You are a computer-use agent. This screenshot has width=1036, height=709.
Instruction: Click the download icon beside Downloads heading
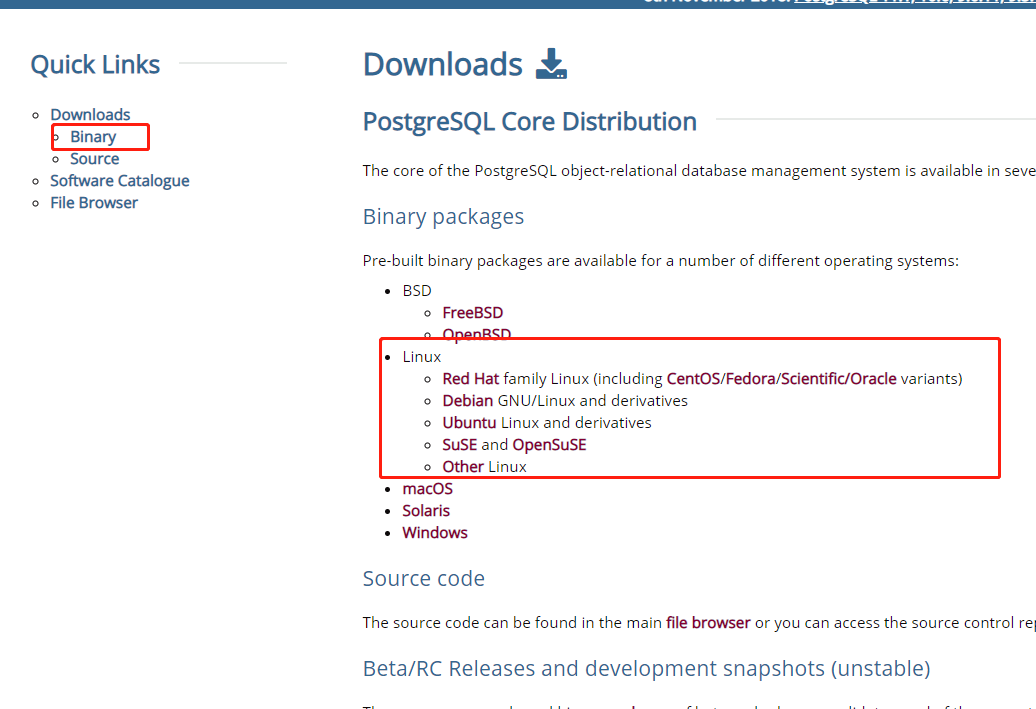click(551, 64)
